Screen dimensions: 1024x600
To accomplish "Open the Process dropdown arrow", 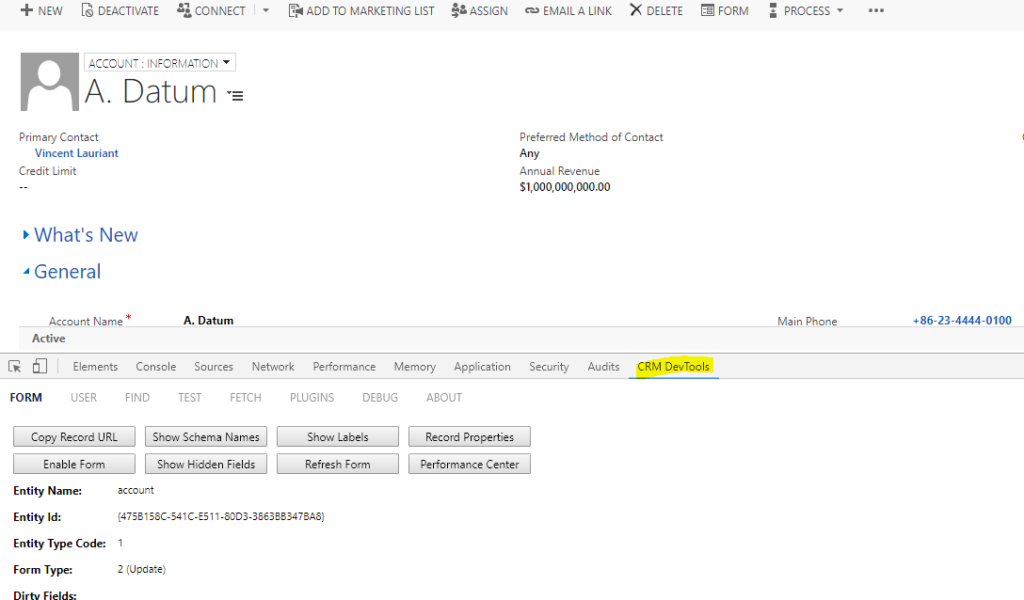I will pos(840,10).
